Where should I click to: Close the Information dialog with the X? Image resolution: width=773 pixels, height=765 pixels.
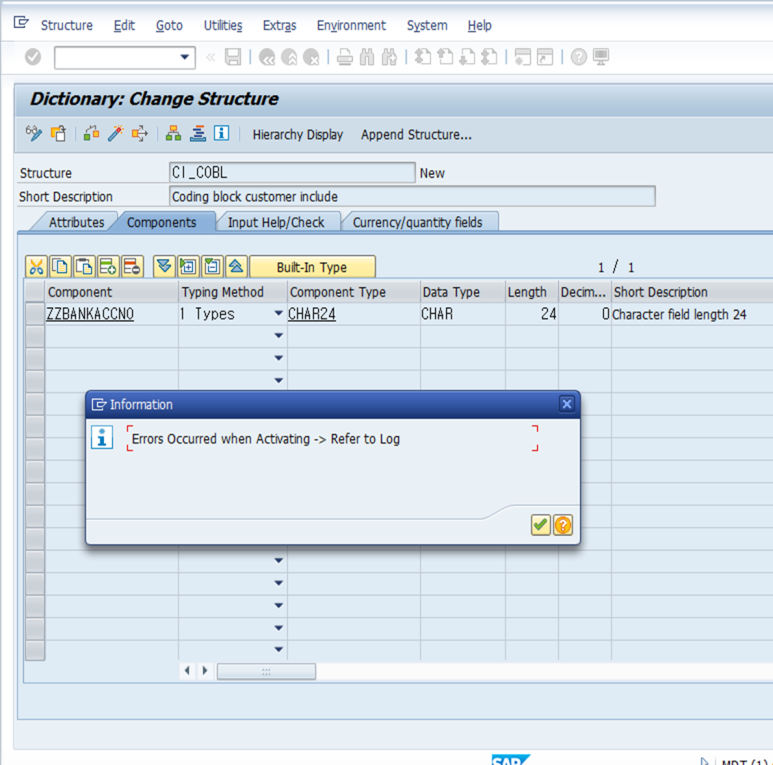(567, 404)
